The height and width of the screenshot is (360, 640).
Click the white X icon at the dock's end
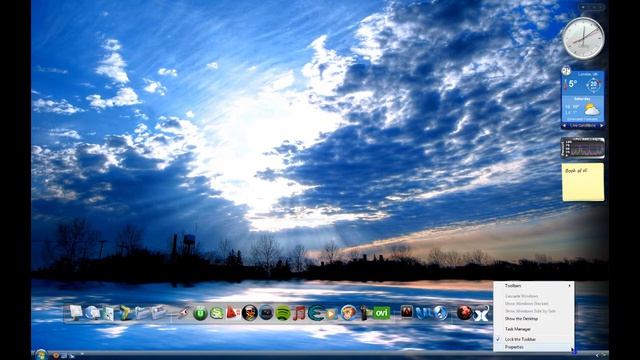point(481,313)
